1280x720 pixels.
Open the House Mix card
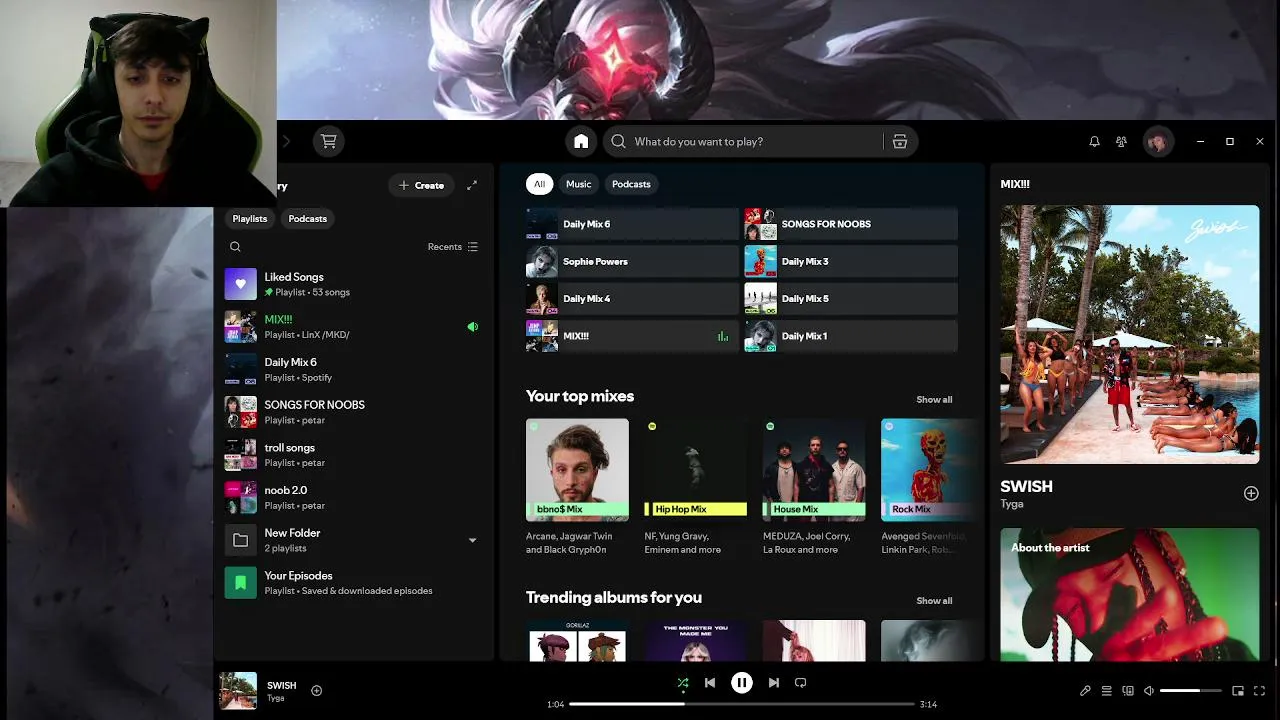pos(814,487)
